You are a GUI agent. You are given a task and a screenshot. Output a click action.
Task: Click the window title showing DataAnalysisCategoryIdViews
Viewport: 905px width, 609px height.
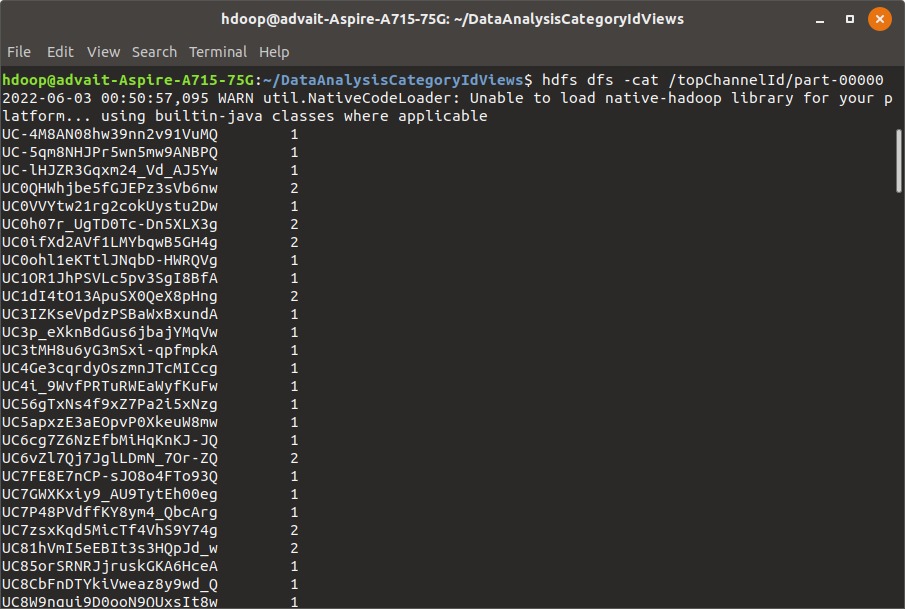(x=452, y=18)
